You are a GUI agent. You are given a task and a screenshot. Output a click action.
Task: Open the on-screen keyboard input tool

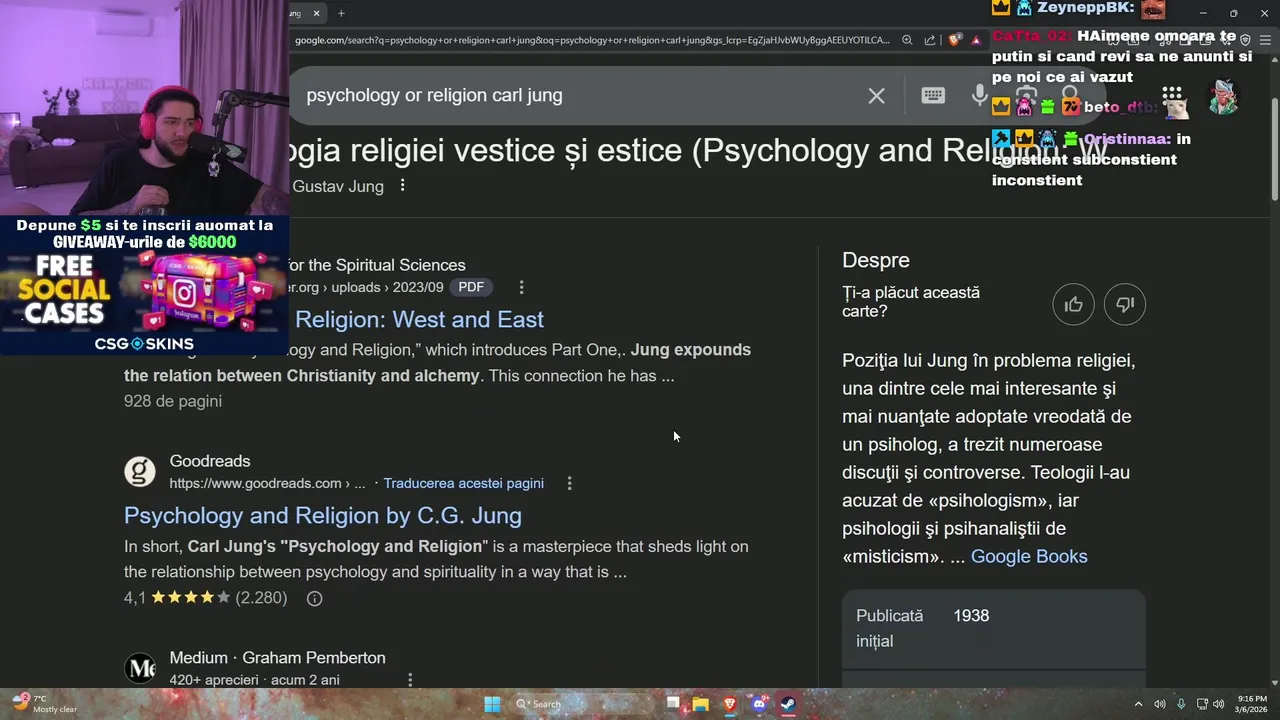(933, 95)
